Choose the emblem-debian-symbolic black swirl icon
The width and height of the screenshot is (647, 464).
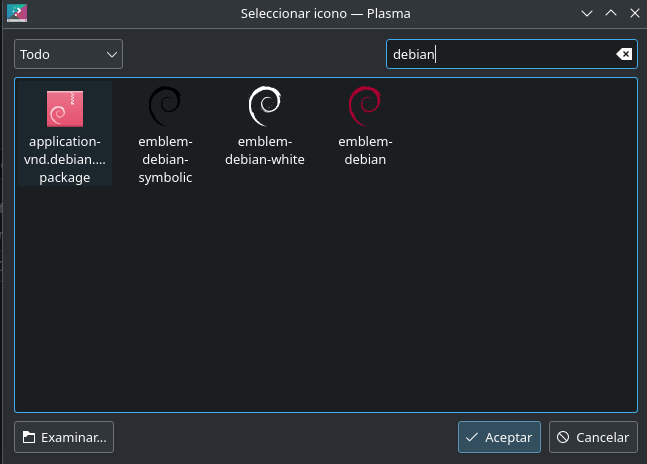click(x=165, y=106)
